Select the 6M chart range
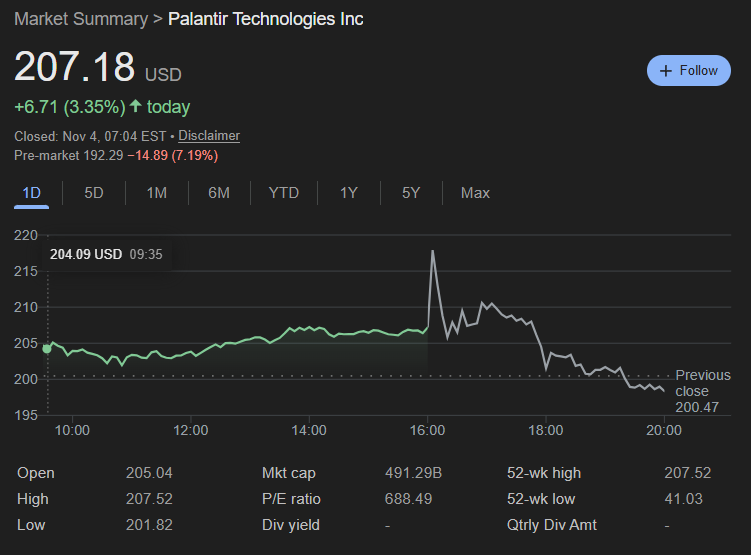Viewport: 751px width, 555px height. (x=219, y=192)
